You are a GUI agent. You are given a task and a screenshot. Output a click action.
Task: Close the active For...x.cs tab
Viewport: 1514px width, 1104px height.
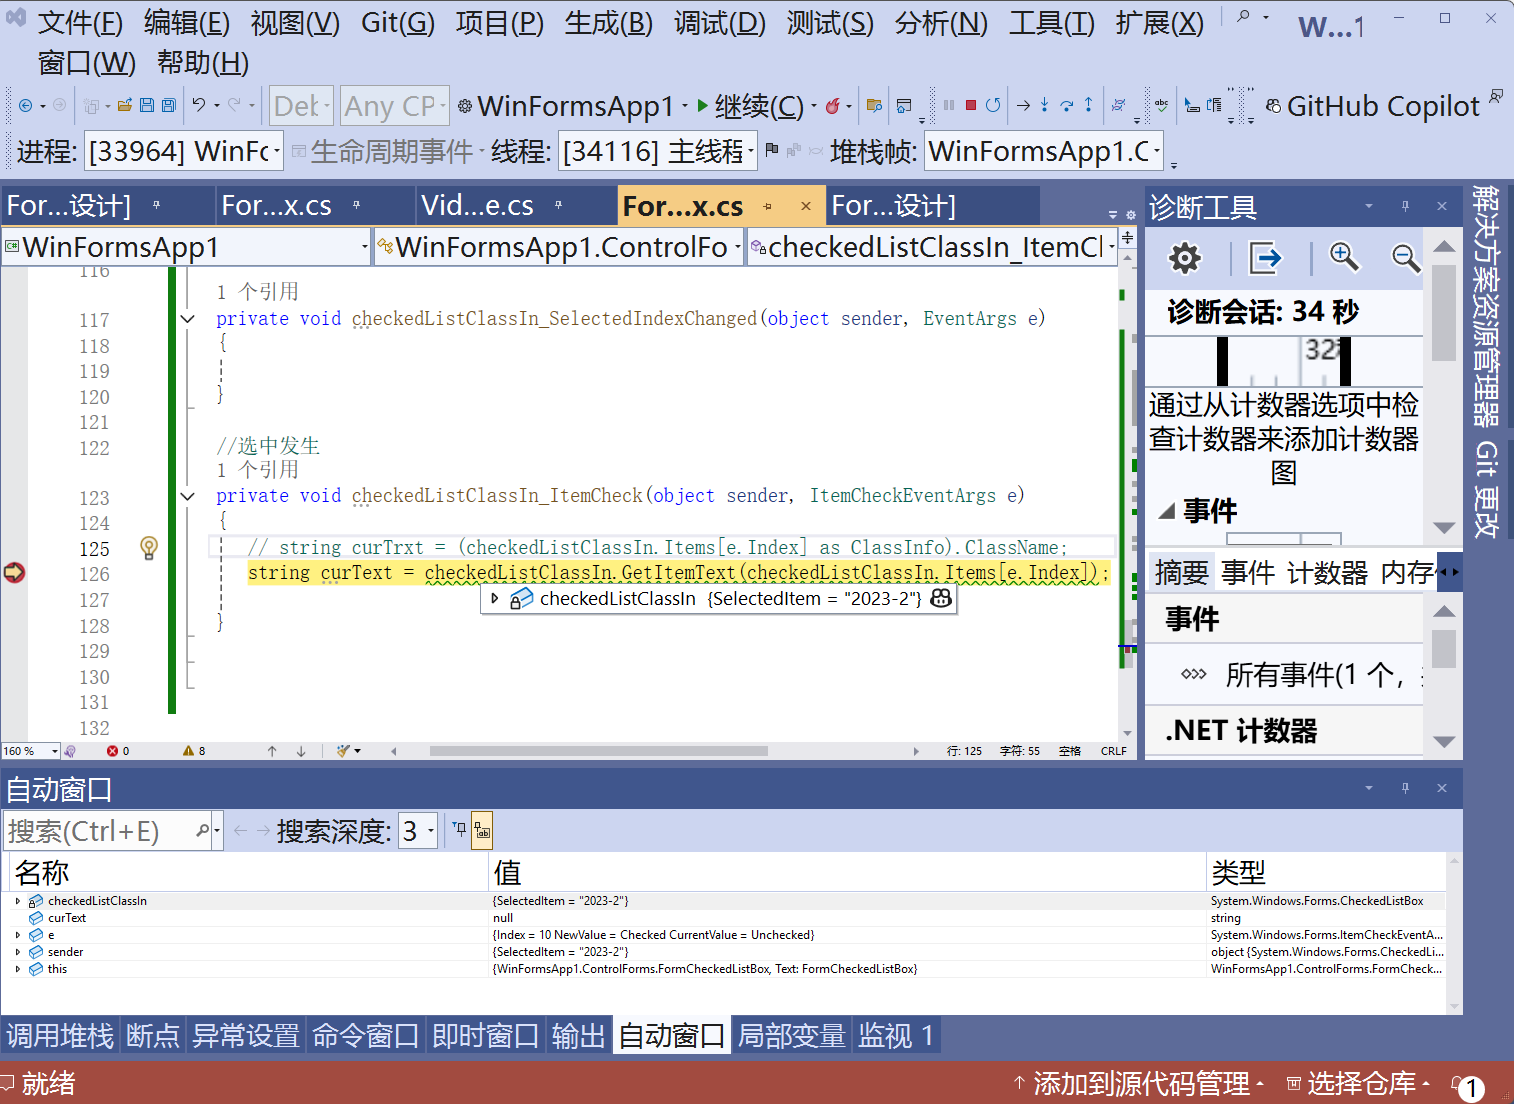(805, 206)
